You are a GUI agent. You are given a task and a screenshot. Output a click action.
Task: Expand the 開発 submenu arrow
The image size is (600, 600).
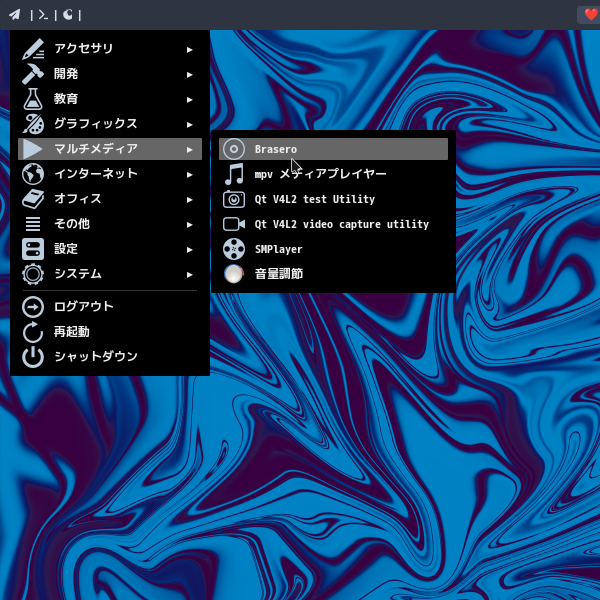coord(189,75)
